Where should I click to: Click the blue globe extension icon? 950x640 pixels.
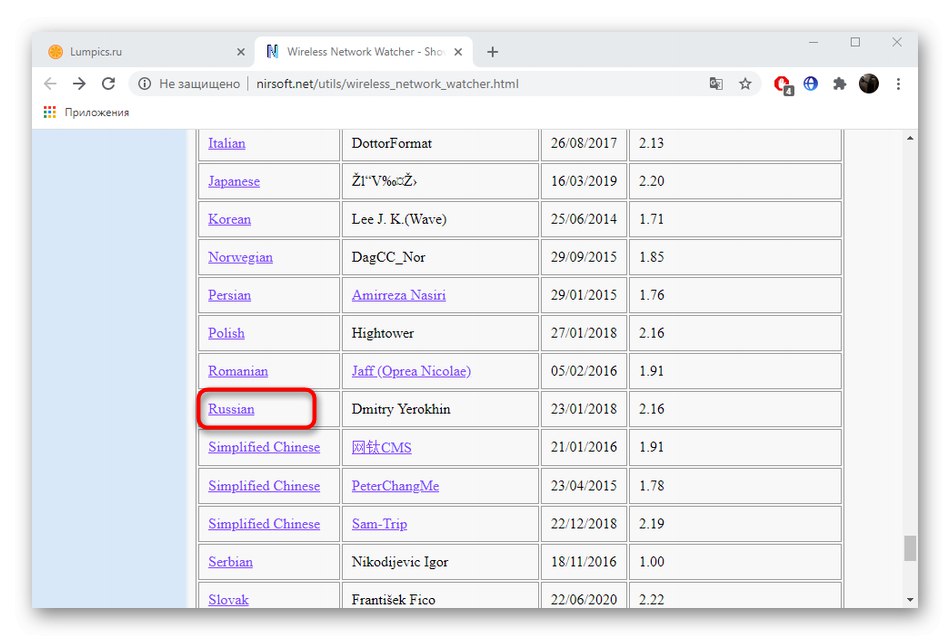(x=810, y=84)
